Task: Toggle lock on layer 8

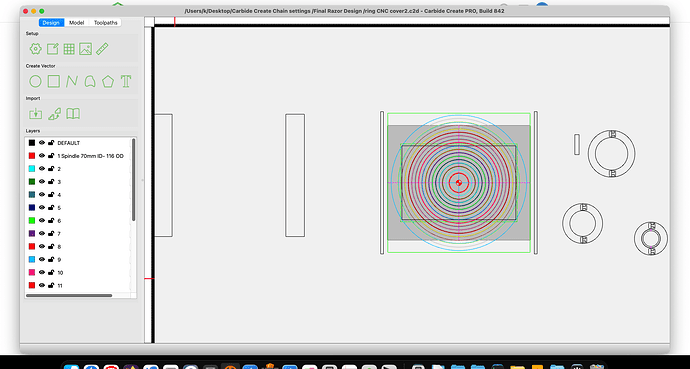Action: 51,246
